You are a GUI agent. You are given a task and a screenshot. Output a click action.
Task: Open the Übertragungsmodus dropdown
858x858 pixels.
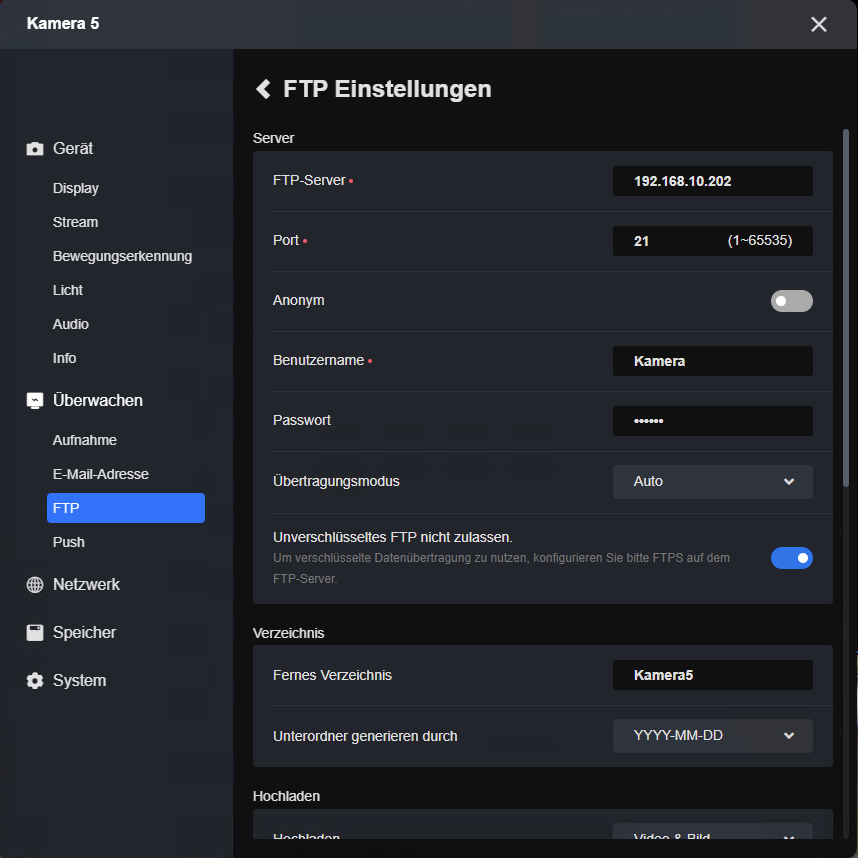coord(712,482)
